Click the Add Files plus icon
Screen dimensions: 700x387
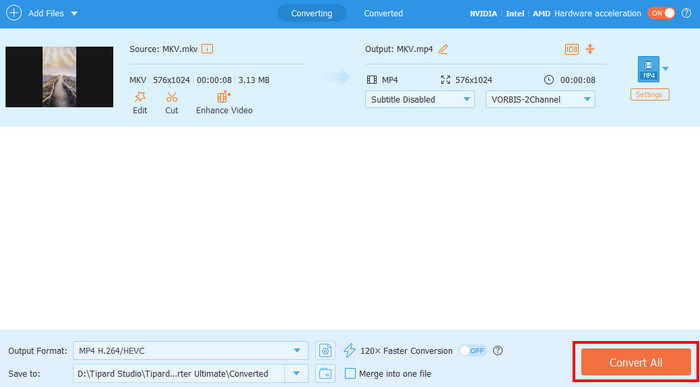14,13
